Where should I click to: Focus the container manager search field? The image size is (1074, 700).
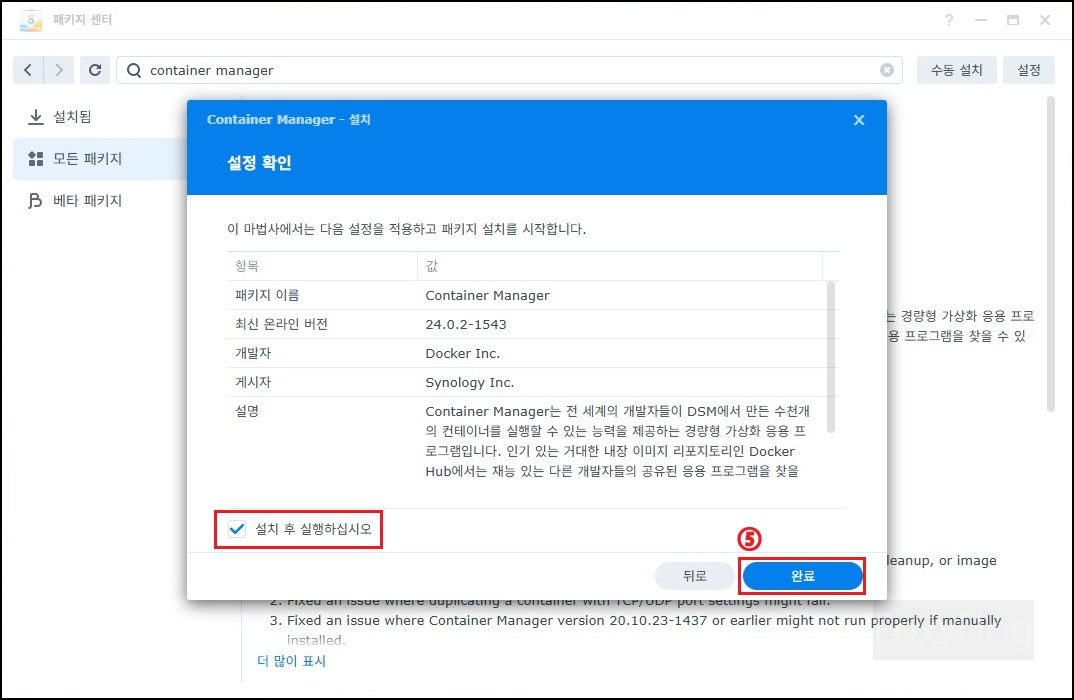click(509, 70)
